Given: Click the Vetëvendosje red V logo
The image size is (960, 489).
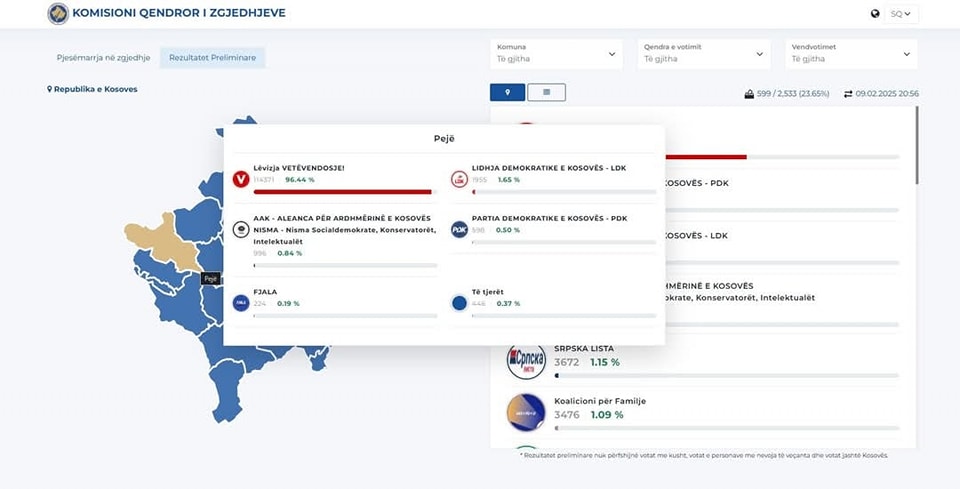Looking at the screenshot, I should click(x=241, y=179).
